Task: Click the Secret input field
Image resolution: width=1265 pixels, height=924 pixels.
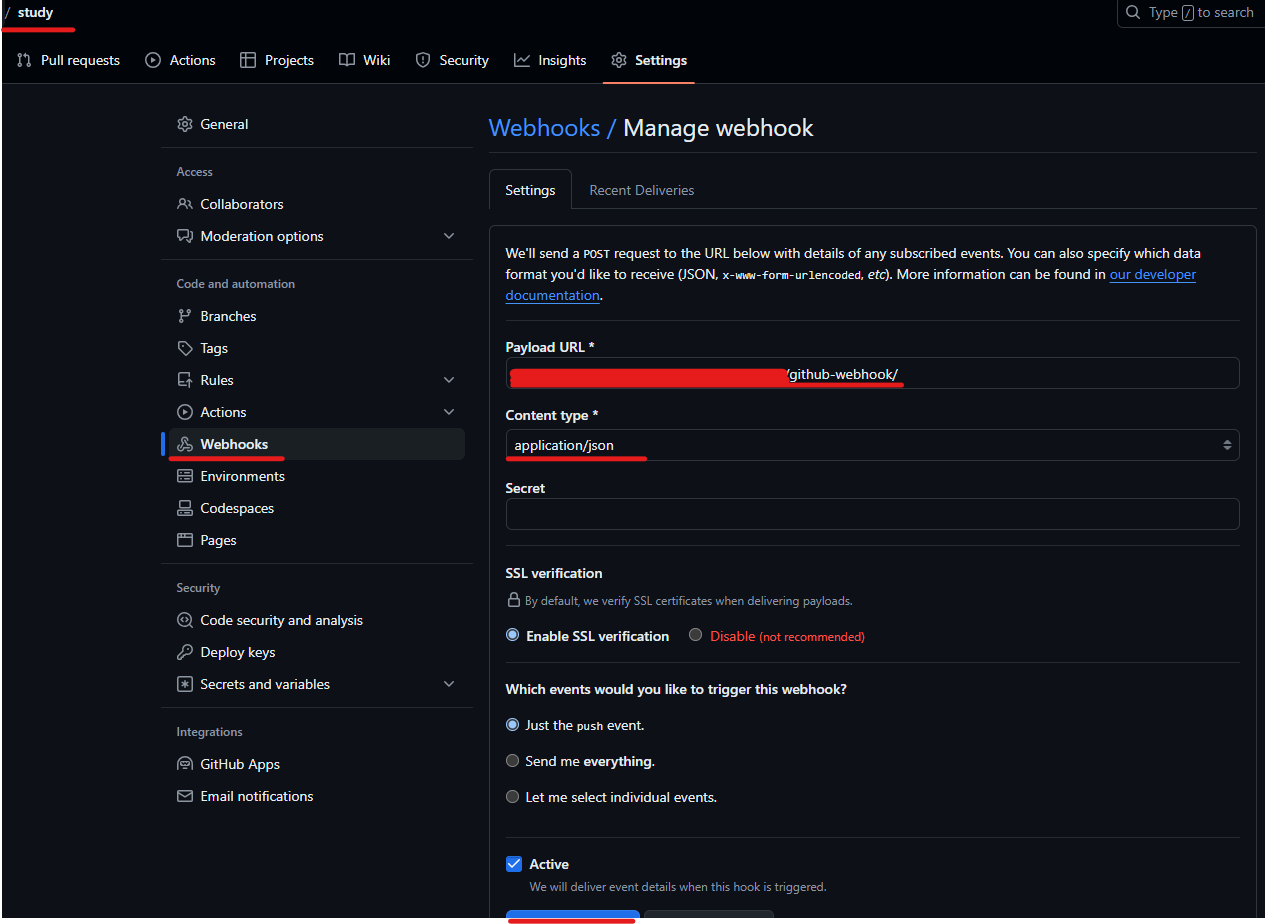Action: click(x=872, y=514)
